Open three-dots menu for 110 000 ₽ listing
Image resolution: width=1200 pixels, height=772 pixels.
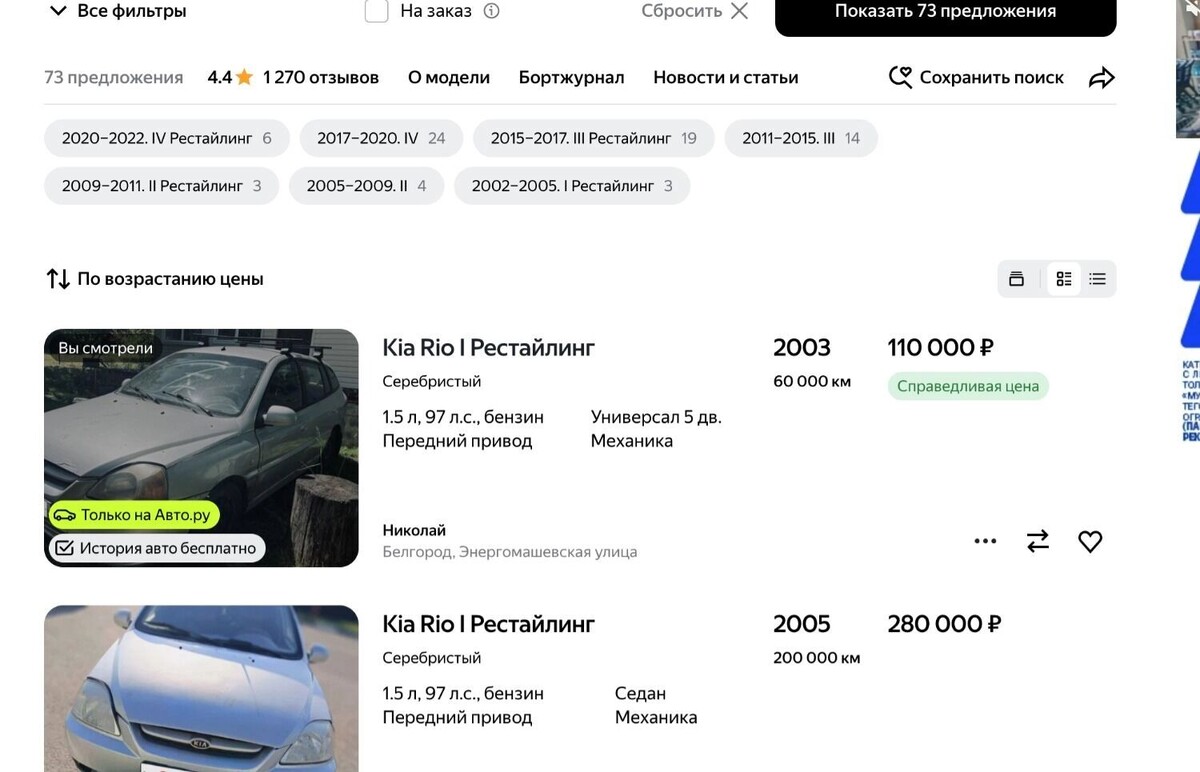coord(985,541)
